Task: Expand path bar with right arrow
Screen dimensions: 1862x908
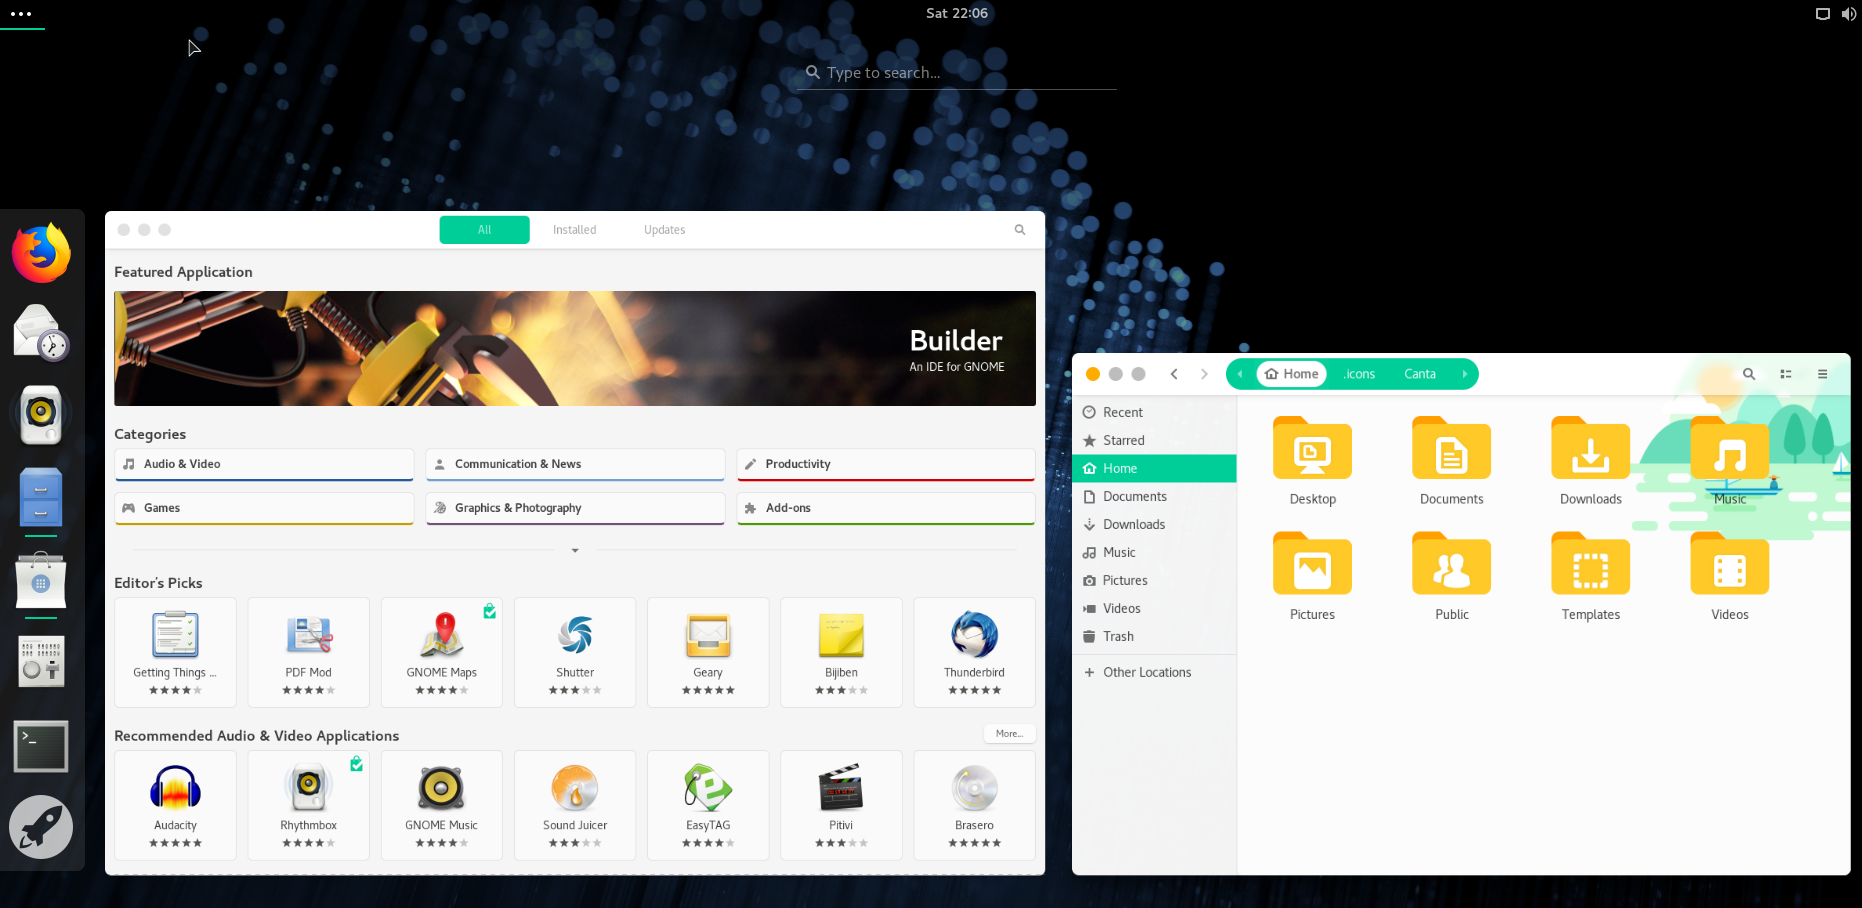Action: point(1464,374)
